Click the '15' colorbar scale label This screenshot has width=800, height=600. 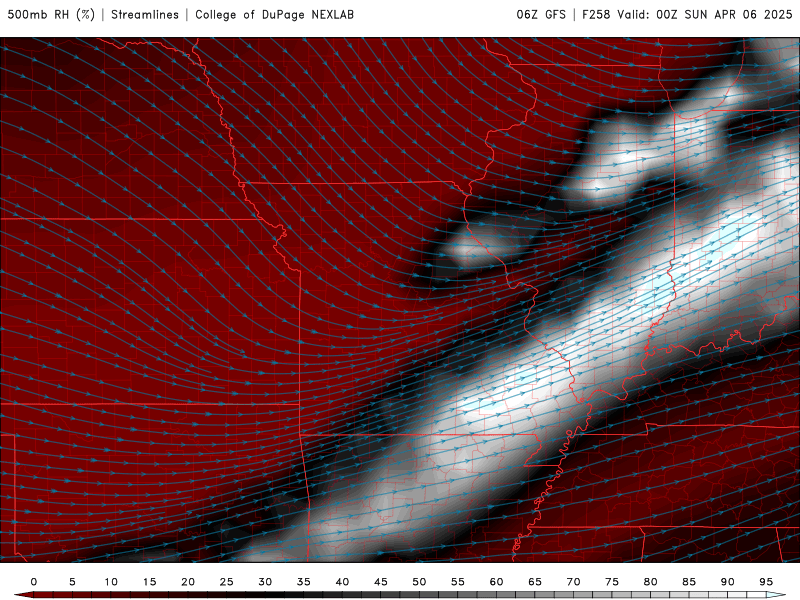149,582
